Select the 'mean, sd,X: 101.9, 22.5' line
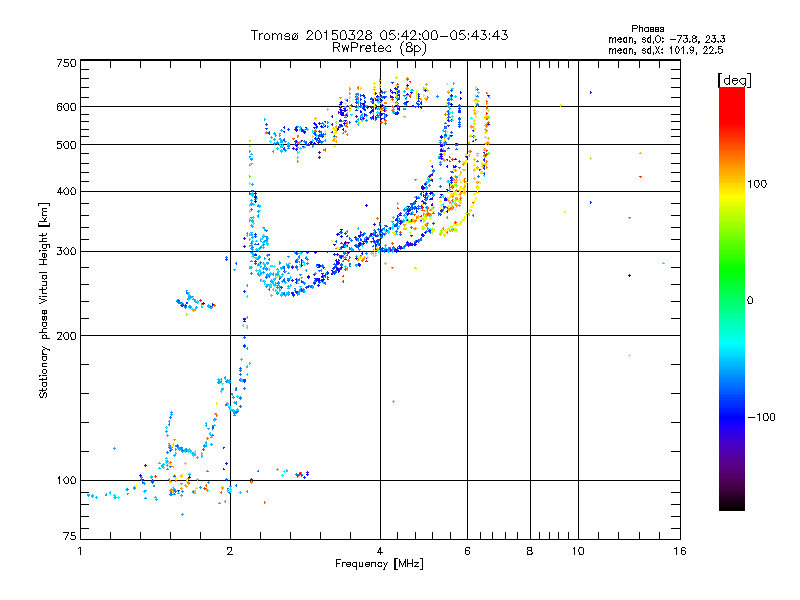800x600 pixels. 665,50
